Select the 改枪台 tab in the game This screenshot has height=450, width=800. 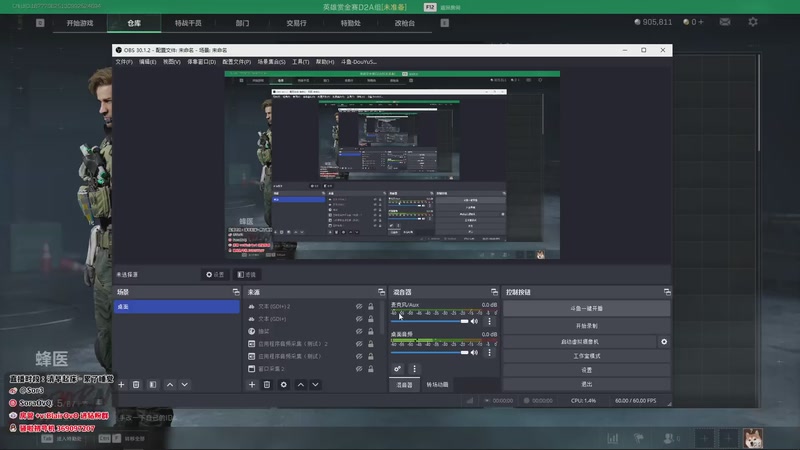[405, 23]
